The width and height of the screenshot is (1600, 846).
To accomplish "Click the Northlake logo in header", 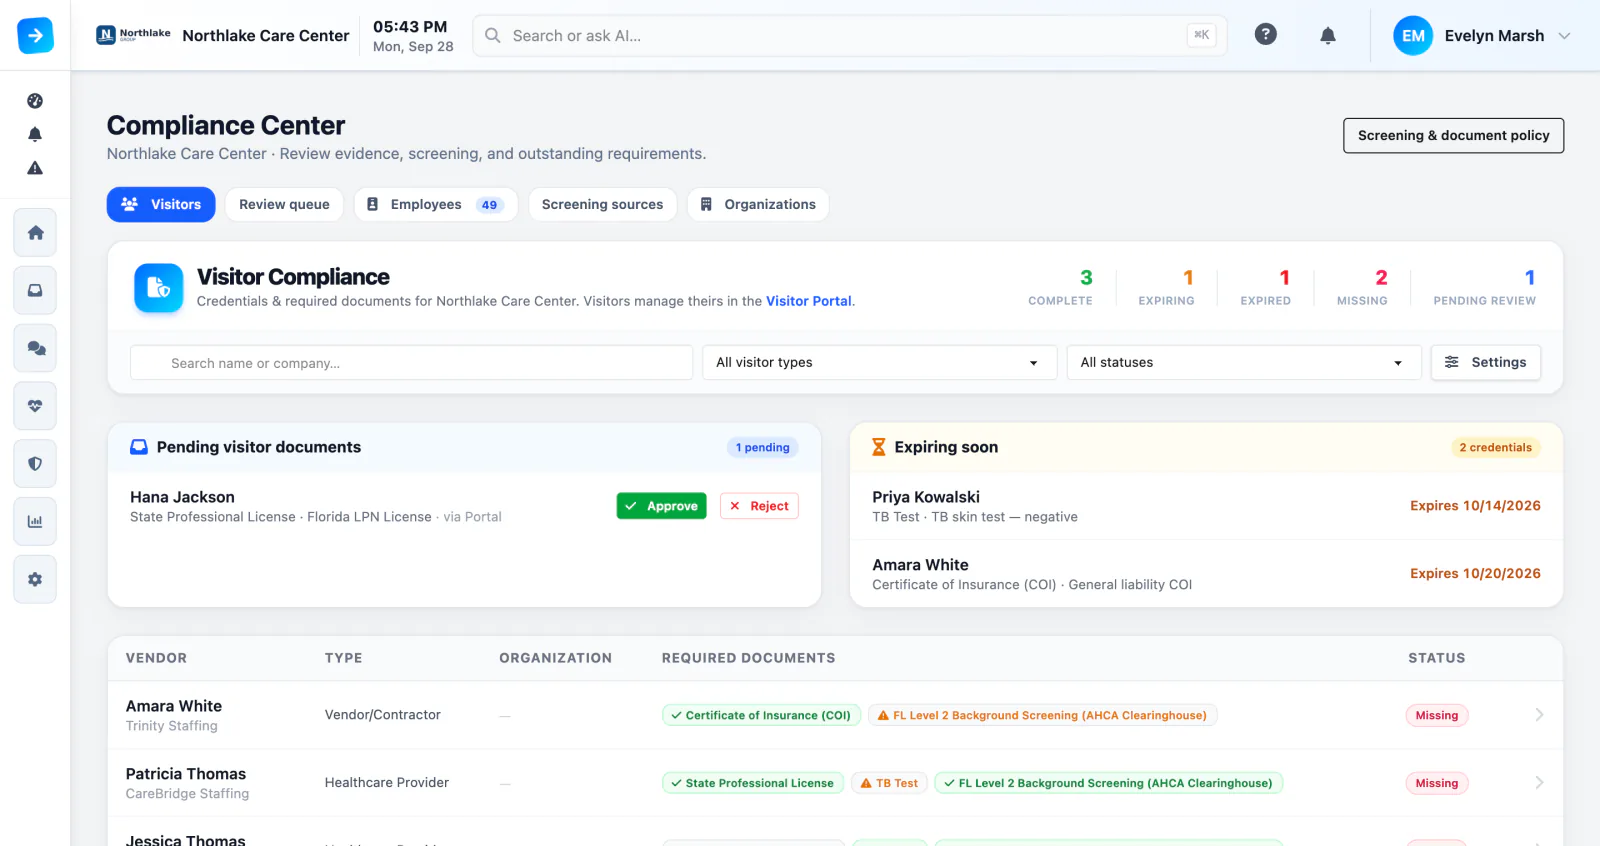I will click(x=133, y=35).
